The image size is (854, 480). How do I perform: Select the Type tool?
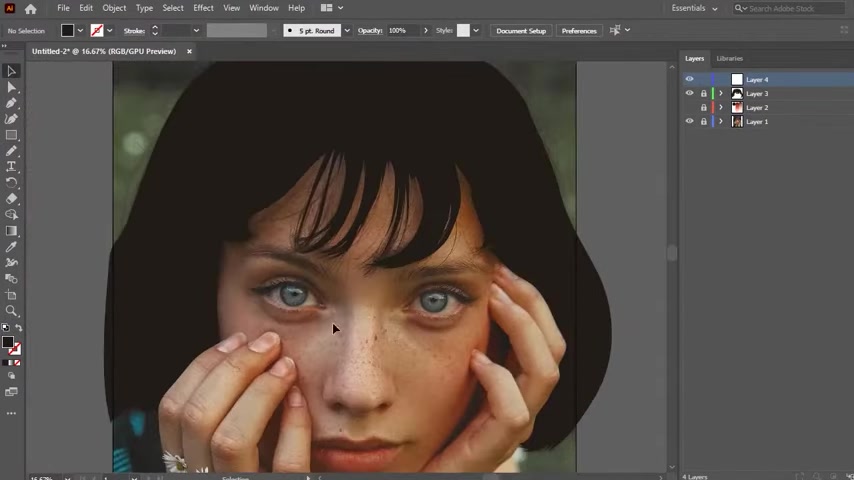pos(11,167)
